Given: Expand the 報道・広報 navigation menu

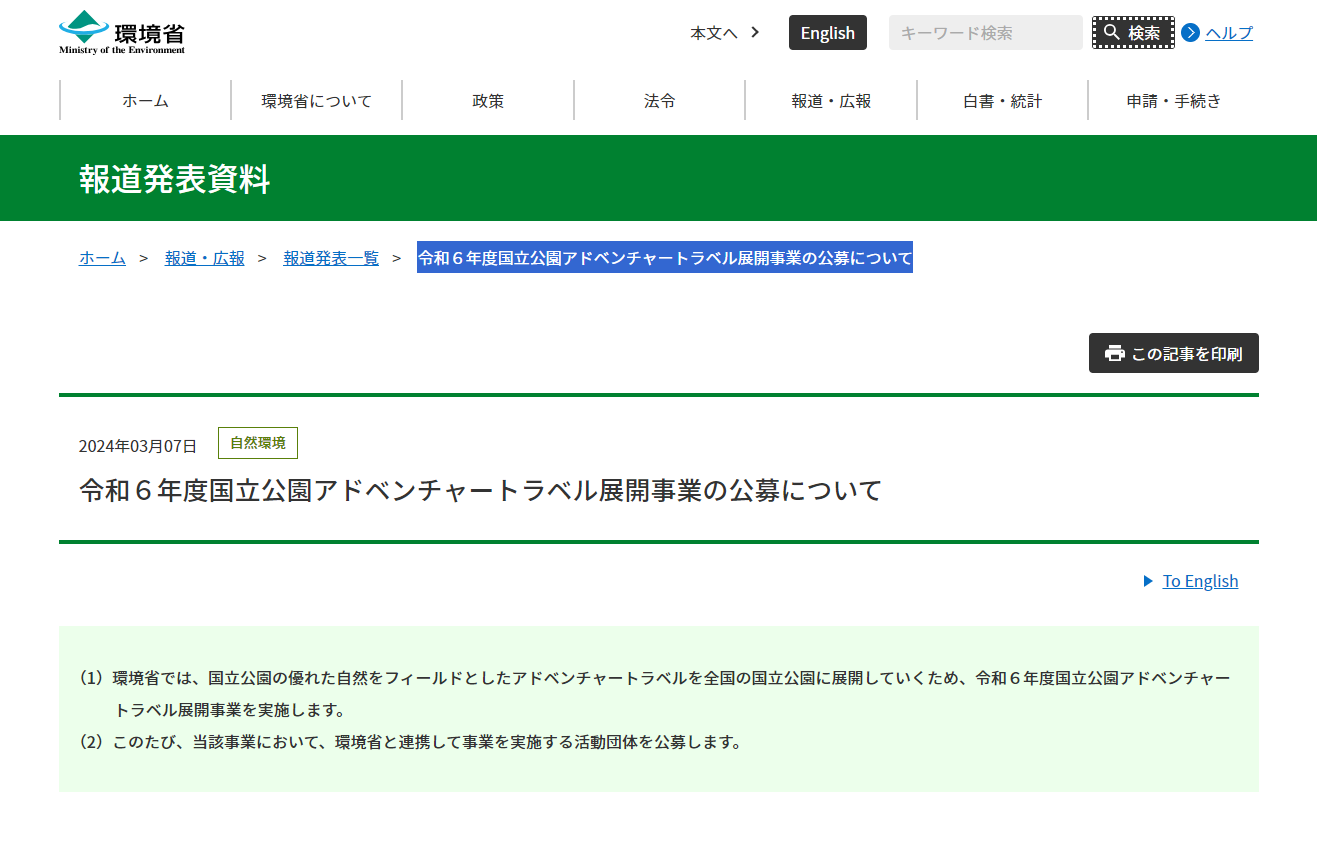Looking at the screenshot, I should 831,100.
